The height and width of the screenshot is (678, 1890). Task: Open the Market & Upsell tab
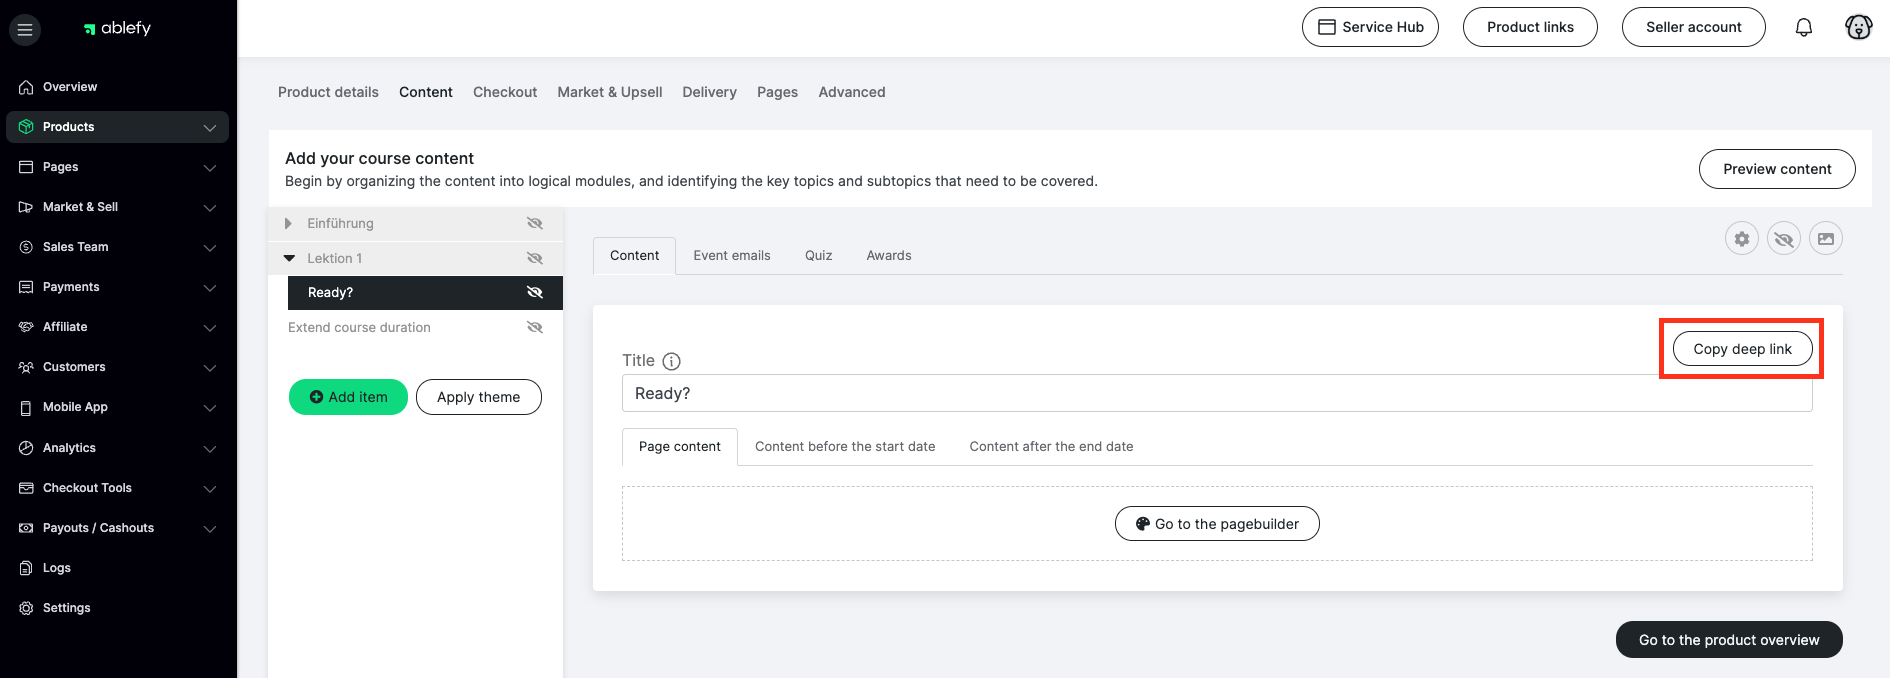[610, 92]
